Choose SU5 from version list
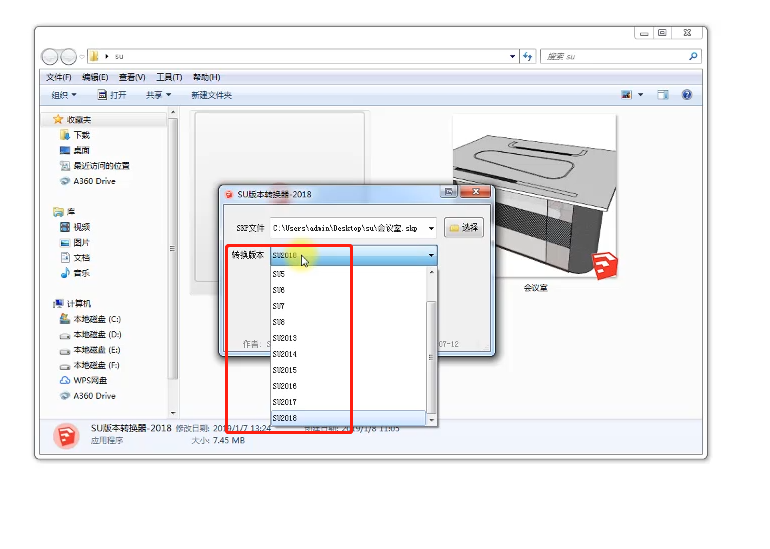Screen dimensions: 770x549 348,274
